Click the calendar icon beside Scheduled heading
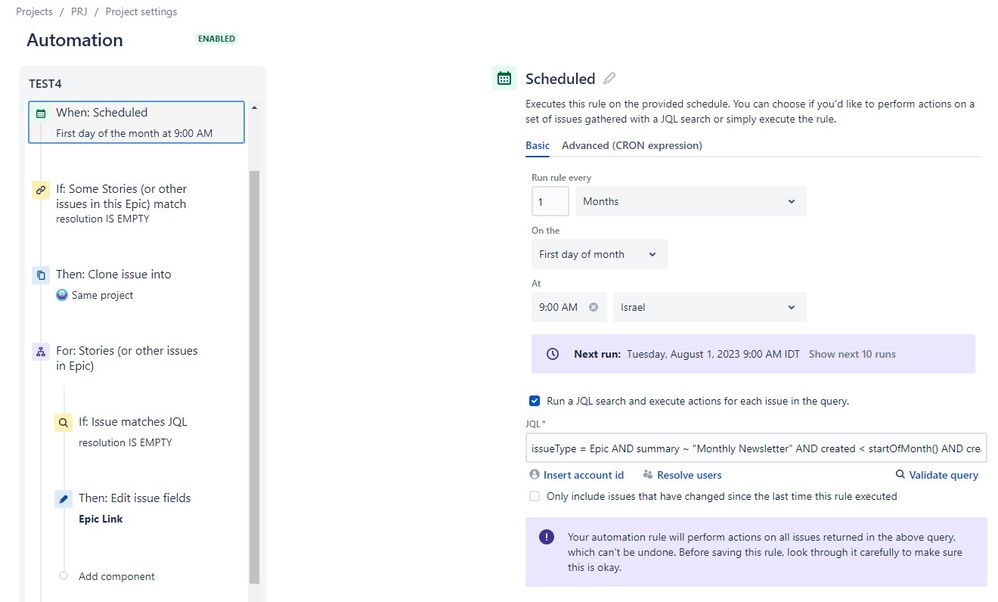998x602 pixels. pyautogui.click(x=503, y=78)
